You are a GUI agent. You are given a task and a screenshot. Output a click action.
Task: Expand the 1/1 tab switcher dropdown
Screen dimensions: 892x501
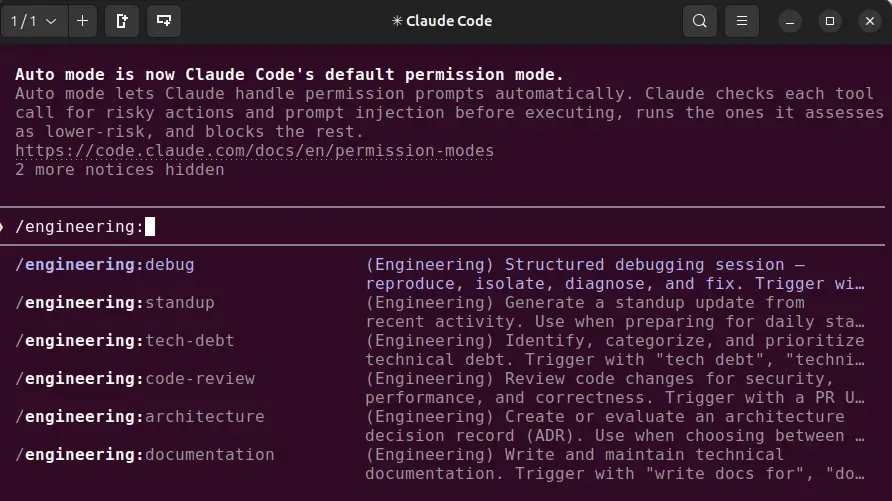(34, 21)
